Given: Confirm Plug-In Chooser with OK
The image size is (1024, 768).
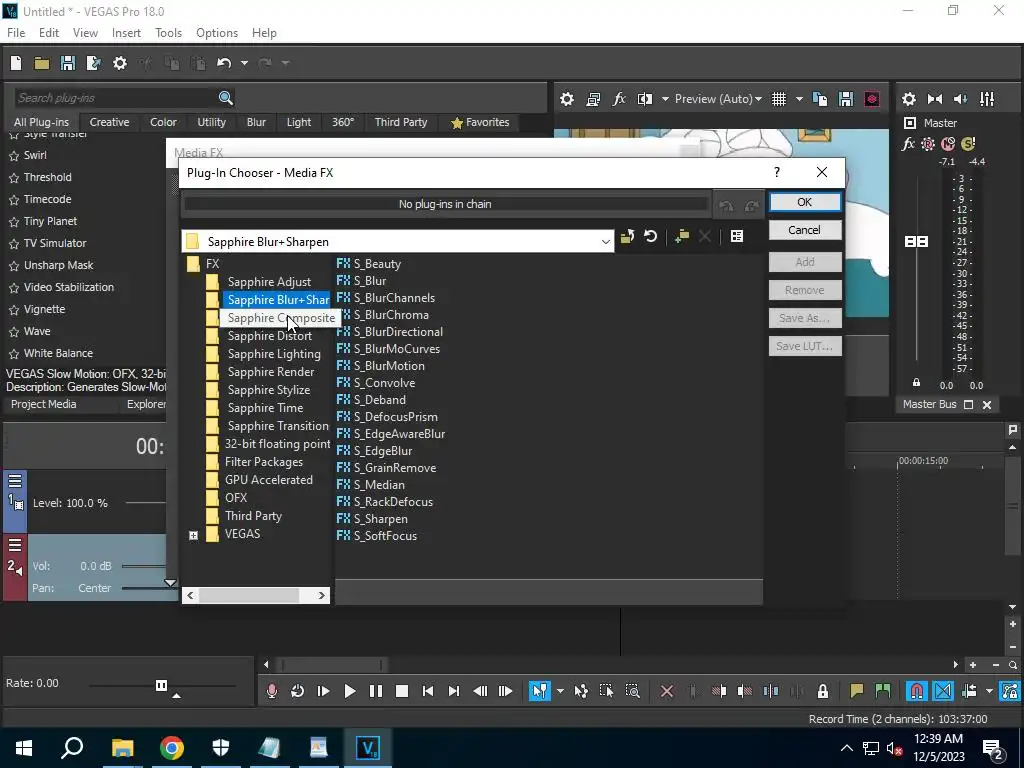Looking at the screenshot, I should pos(805,202).
